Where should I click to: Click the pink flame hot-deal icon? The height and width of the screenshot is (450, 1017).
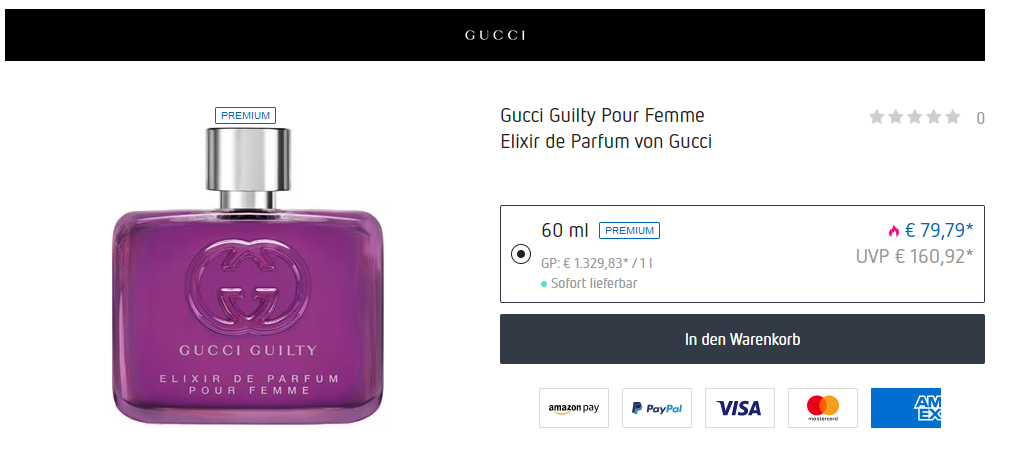[x=894, y=231]
